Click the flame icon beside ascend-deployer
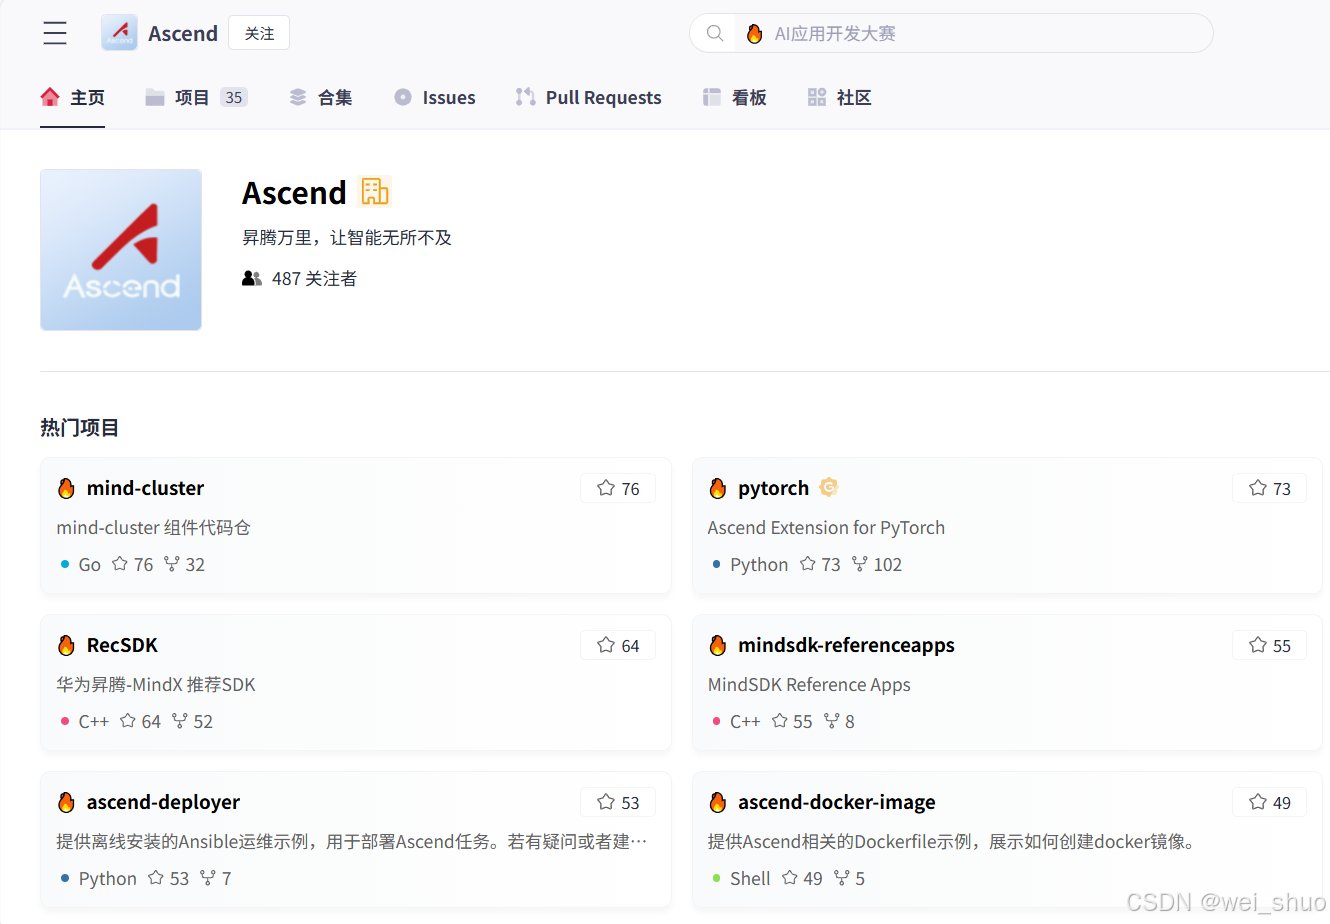This screenshot has height=924, width=1330. [x=66, y=802]
